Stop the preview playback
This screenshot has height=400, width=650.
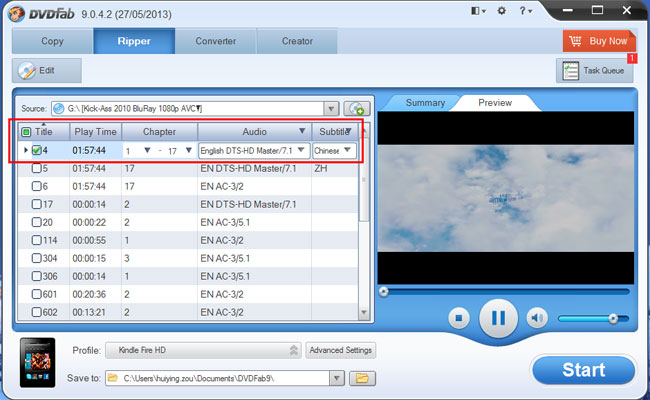tap(459, 318)
